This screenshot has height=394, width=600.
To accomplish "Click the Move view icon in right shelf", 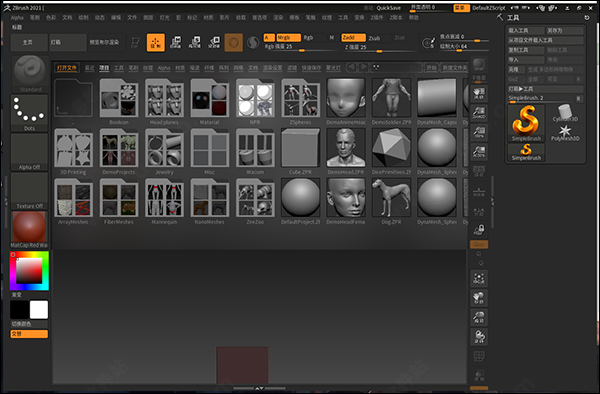I will coord(479,298).
